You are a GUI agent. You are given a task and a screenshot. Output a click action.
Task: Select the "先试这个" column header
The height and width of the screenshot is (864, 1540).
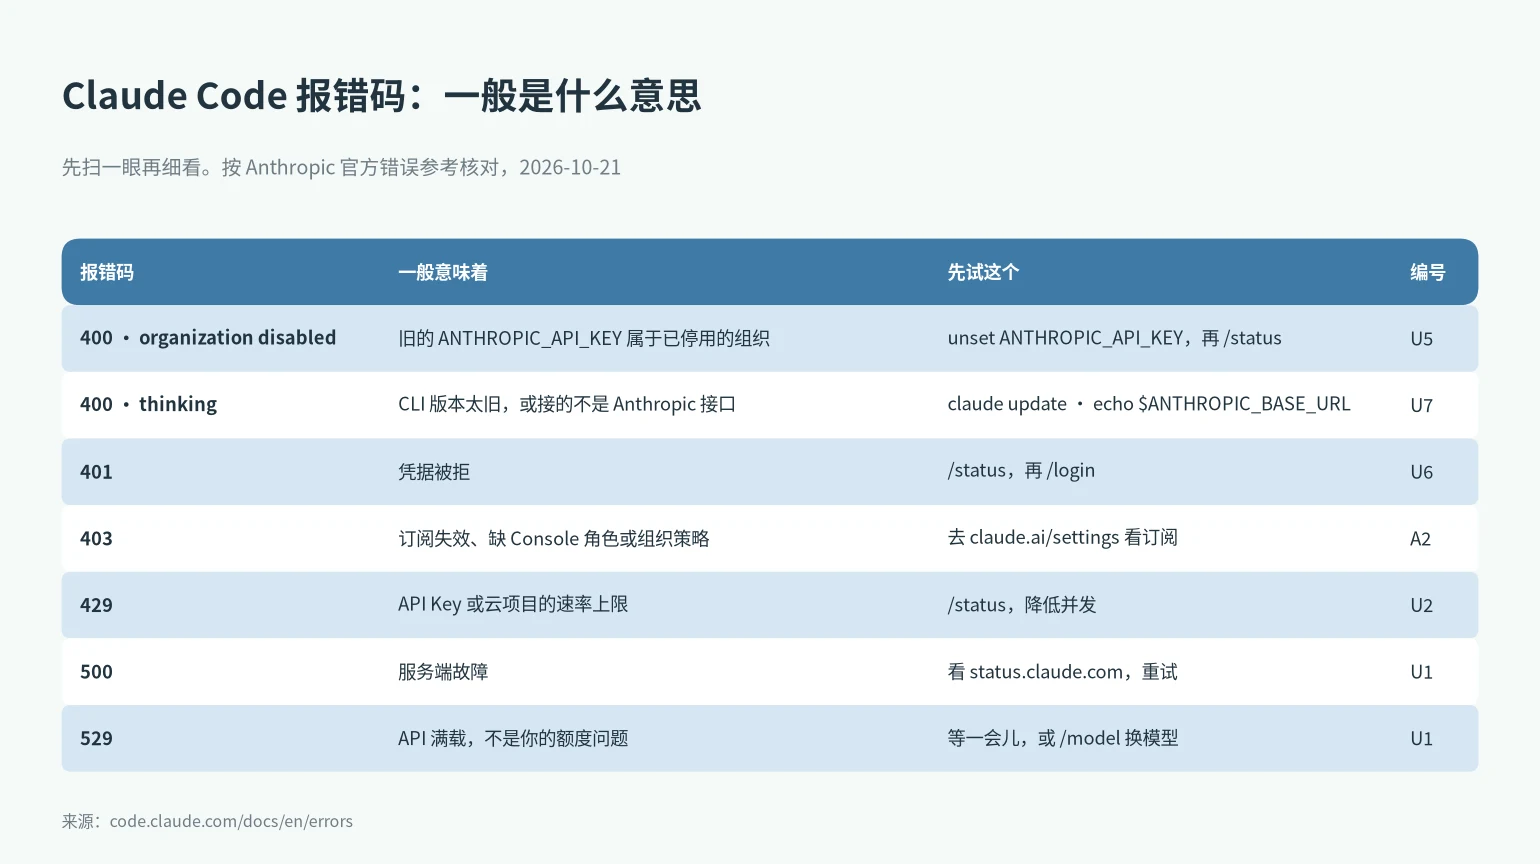coord(983,272)
